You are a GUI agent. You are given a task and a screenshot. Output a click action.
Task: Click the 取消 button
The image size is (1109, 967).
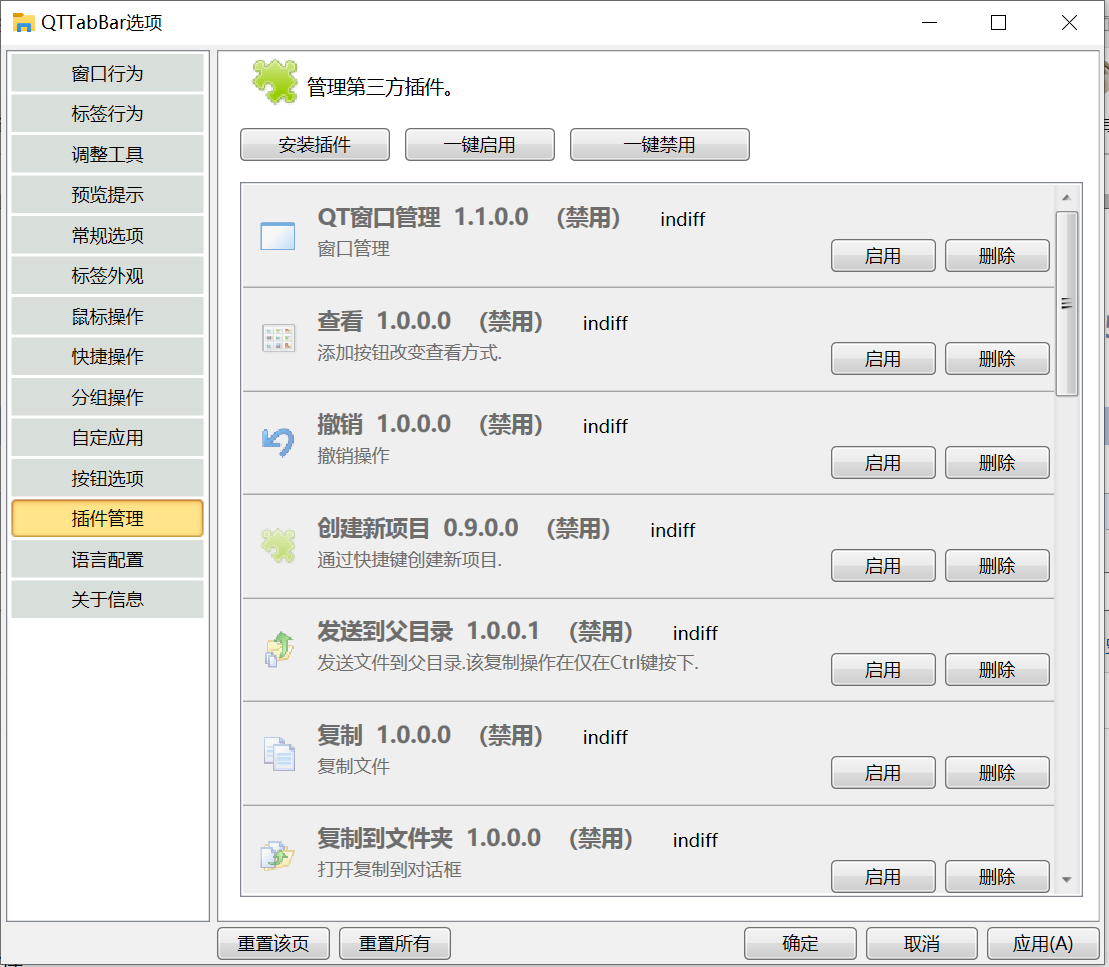922,944
